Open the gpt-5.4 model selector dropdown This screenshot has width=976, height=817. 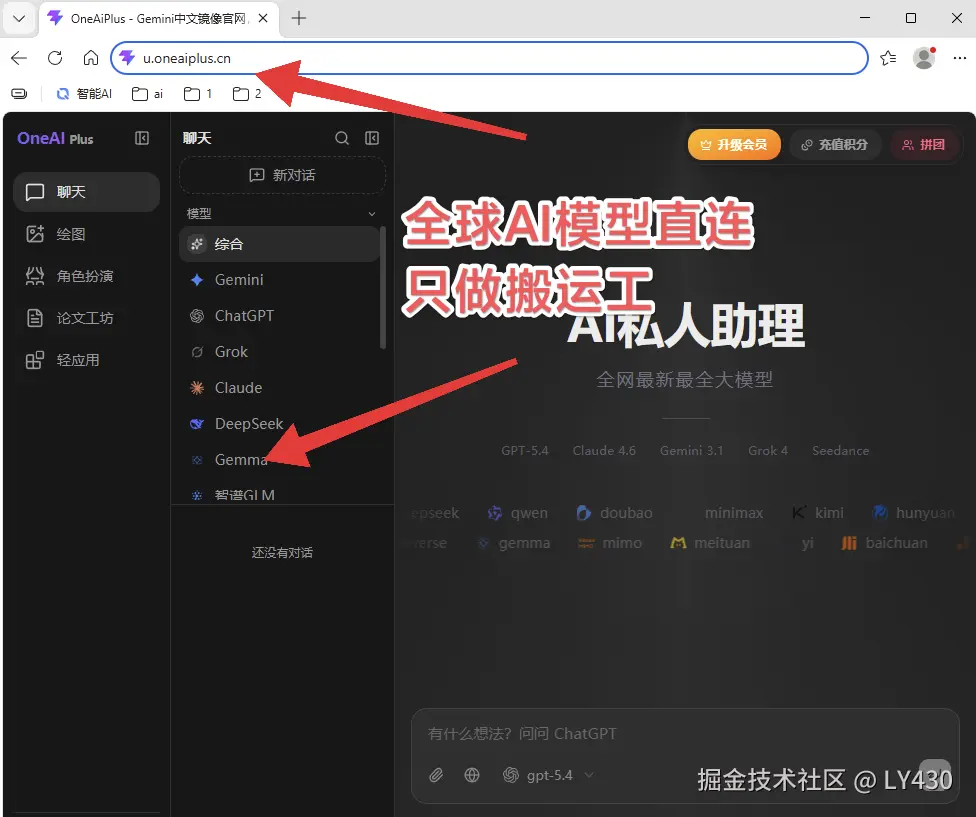coord(548,775)
